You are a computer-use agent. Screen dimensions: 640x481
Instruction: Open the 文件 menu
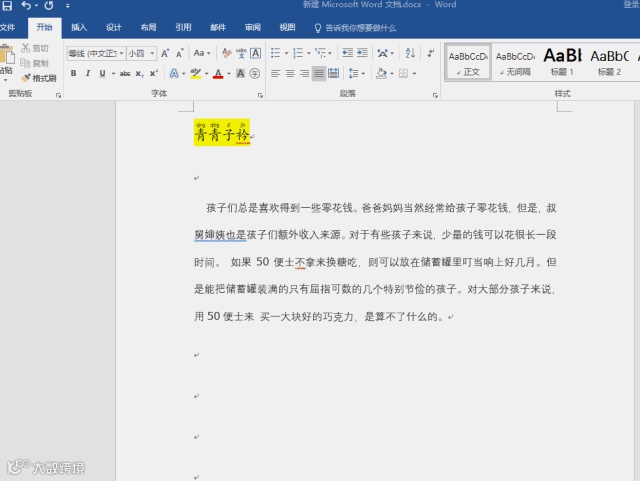(x=7, y=27)
